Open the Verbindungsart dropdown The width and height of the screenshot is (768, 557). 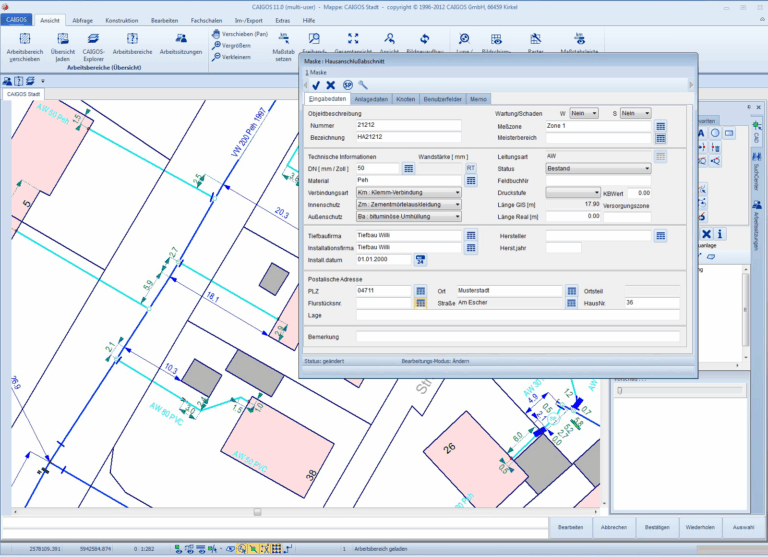(x=409, y=192)
